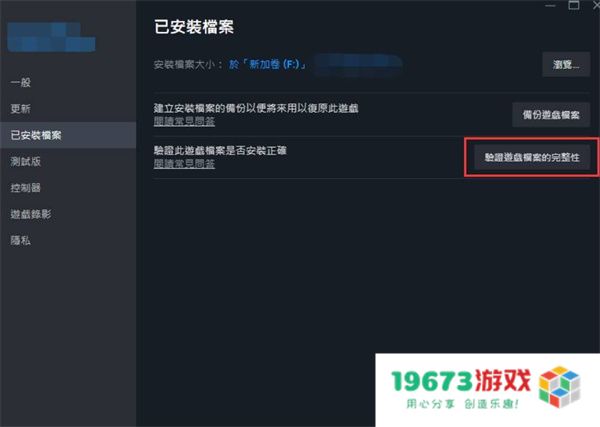Close the properties window
This screenshot has height=427, width=600.
click(x=596, y=5)
